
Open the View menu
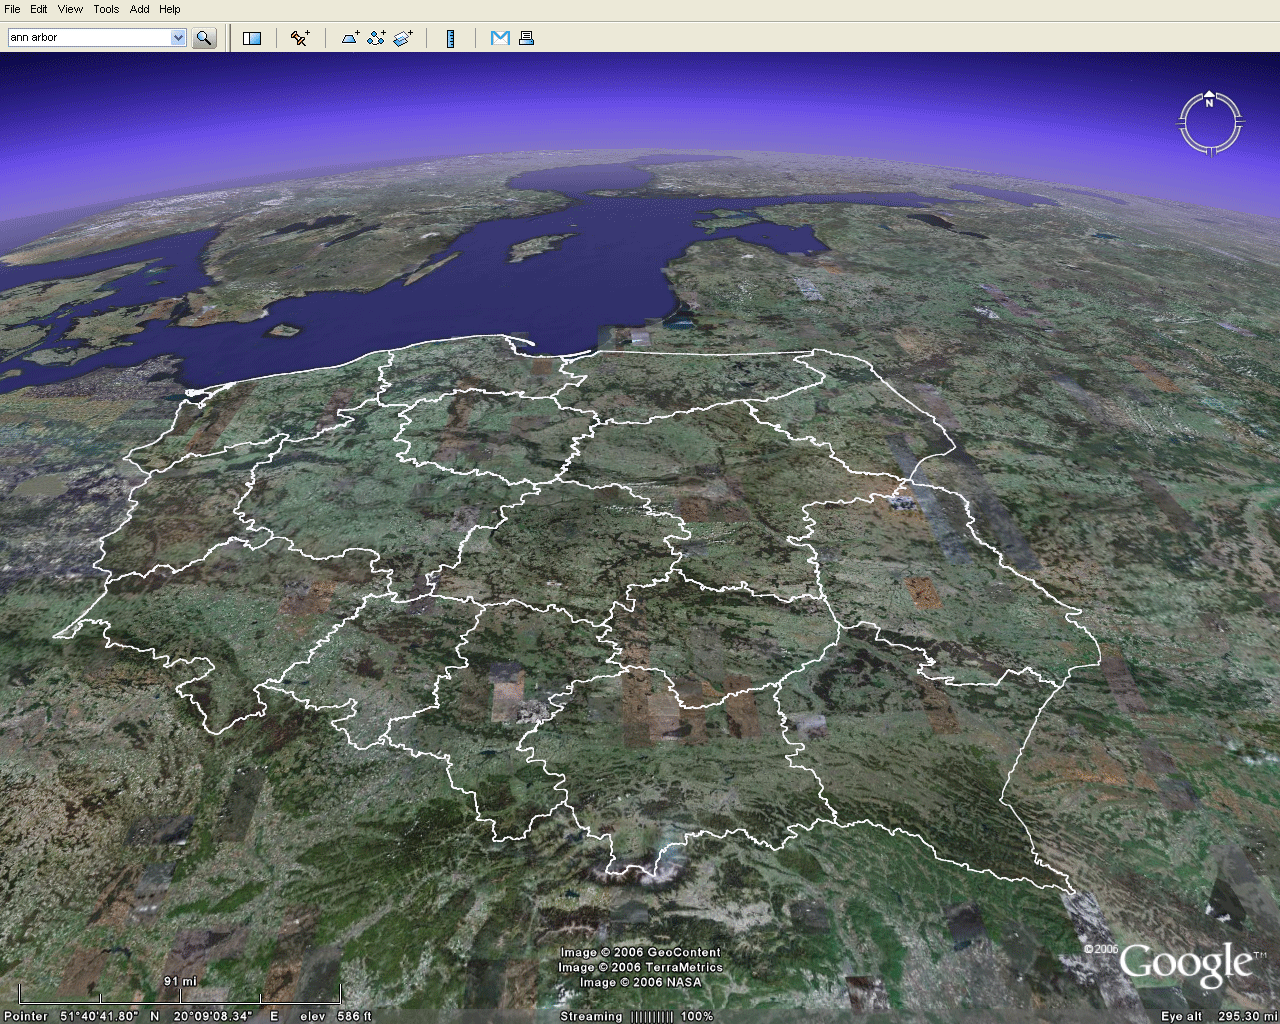point(70,9)
